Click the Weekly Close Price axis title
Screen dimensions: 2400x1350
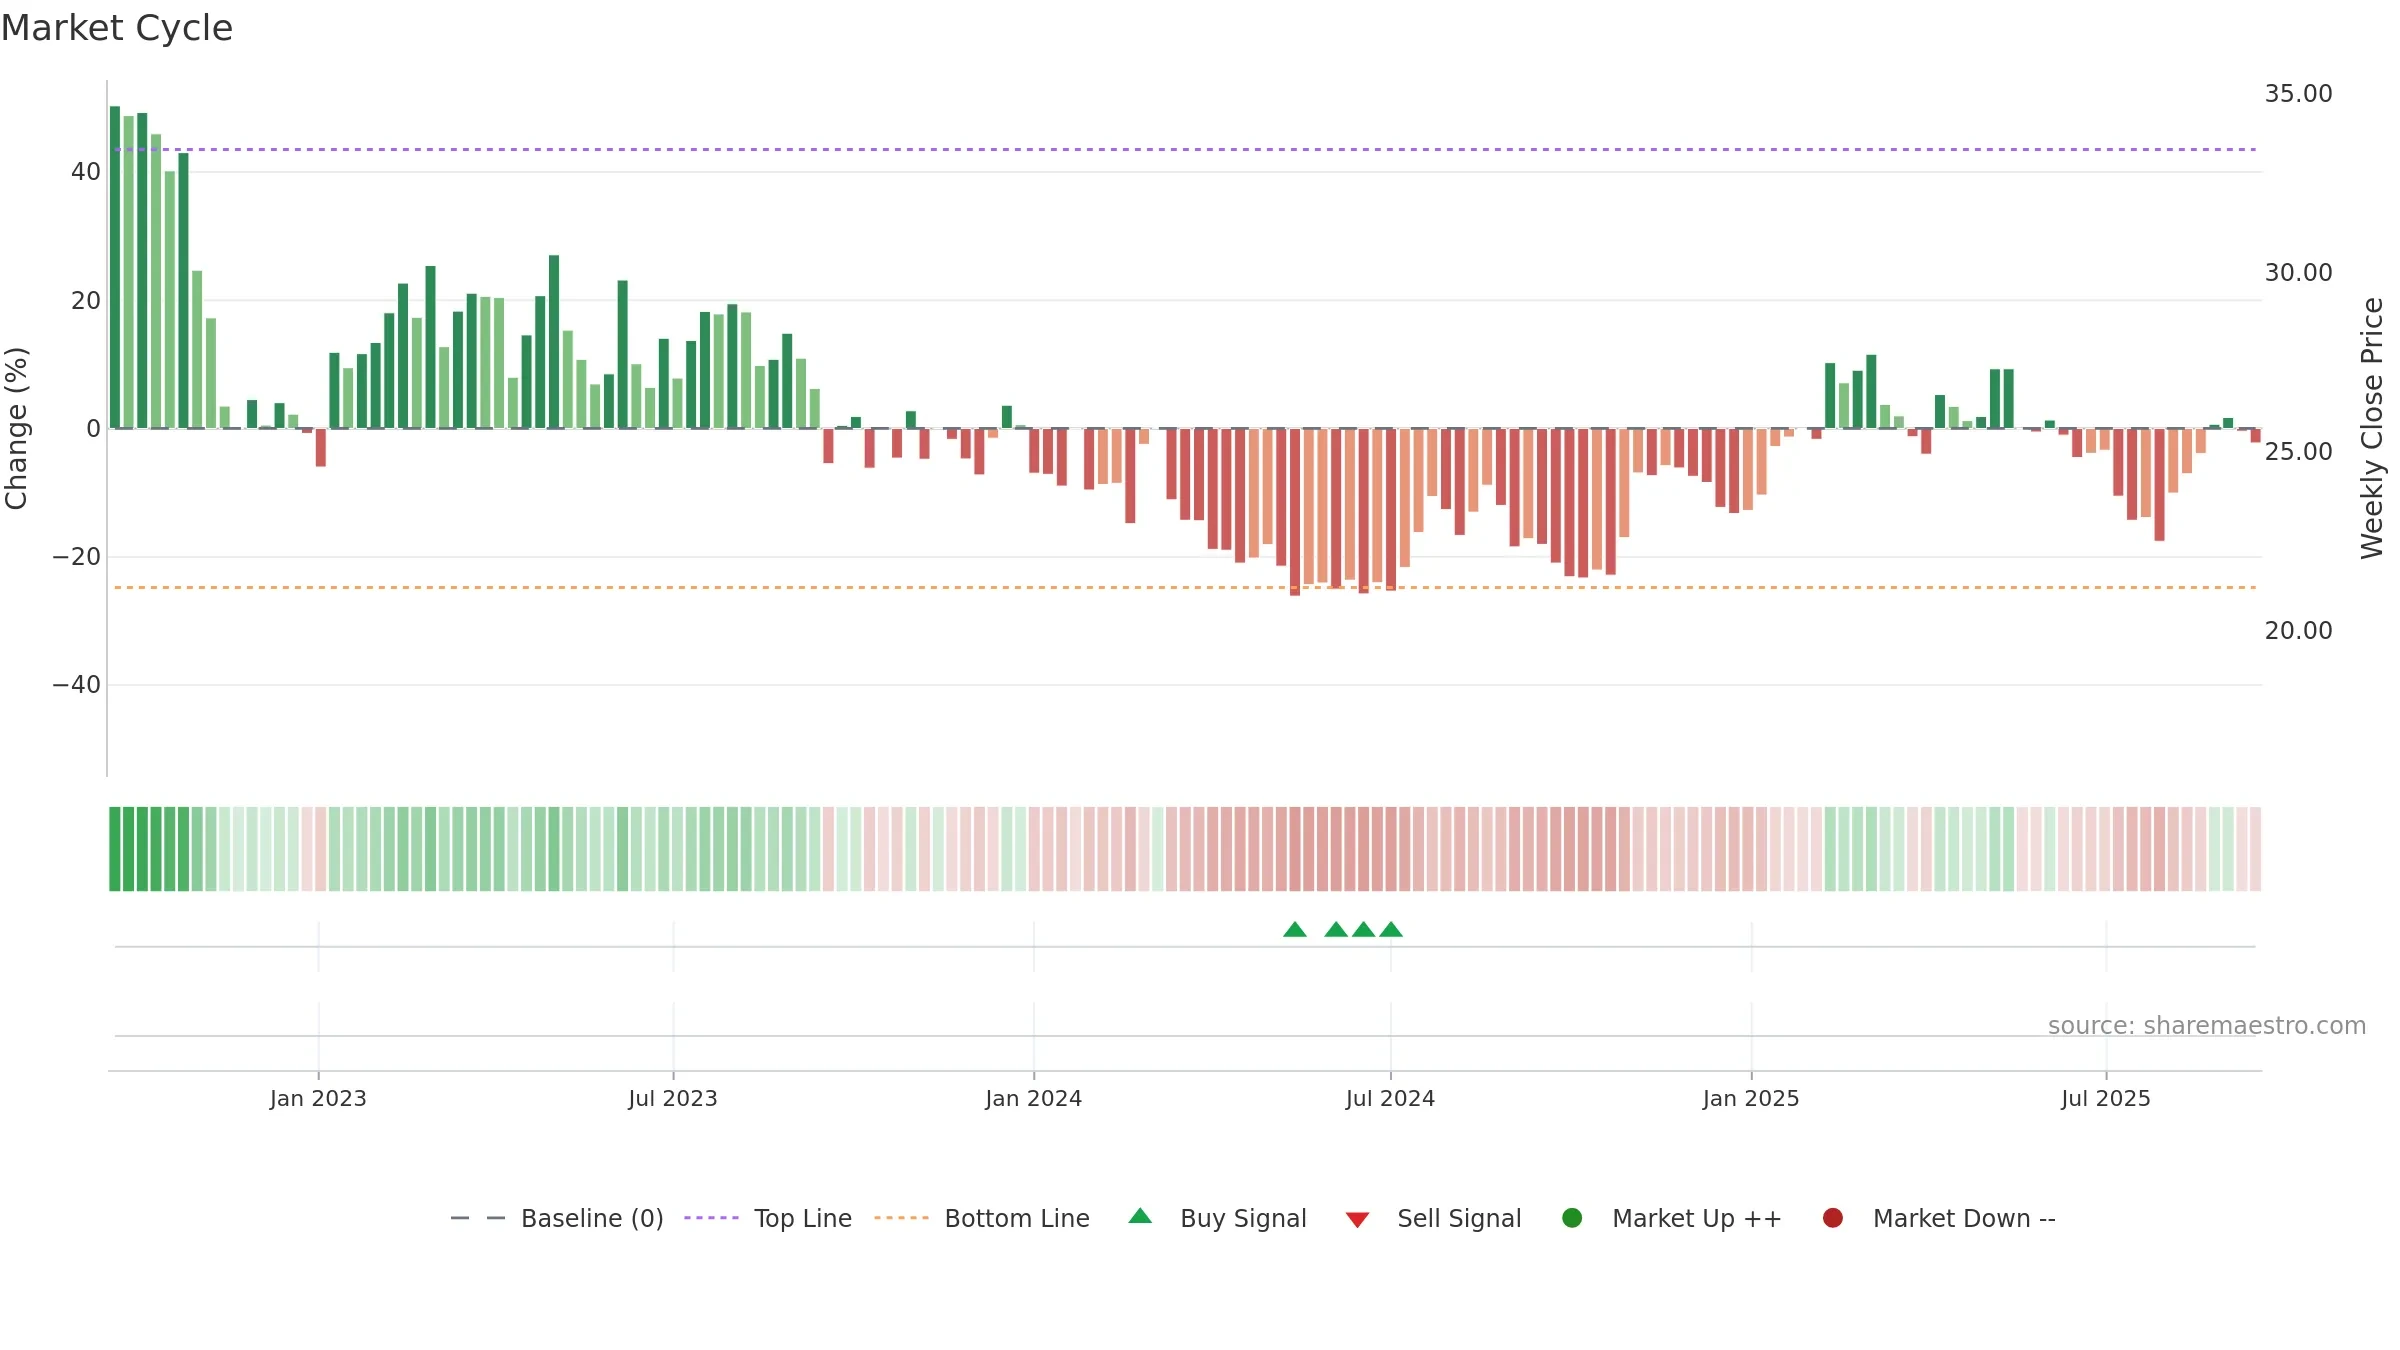[x=2372, y=428]
